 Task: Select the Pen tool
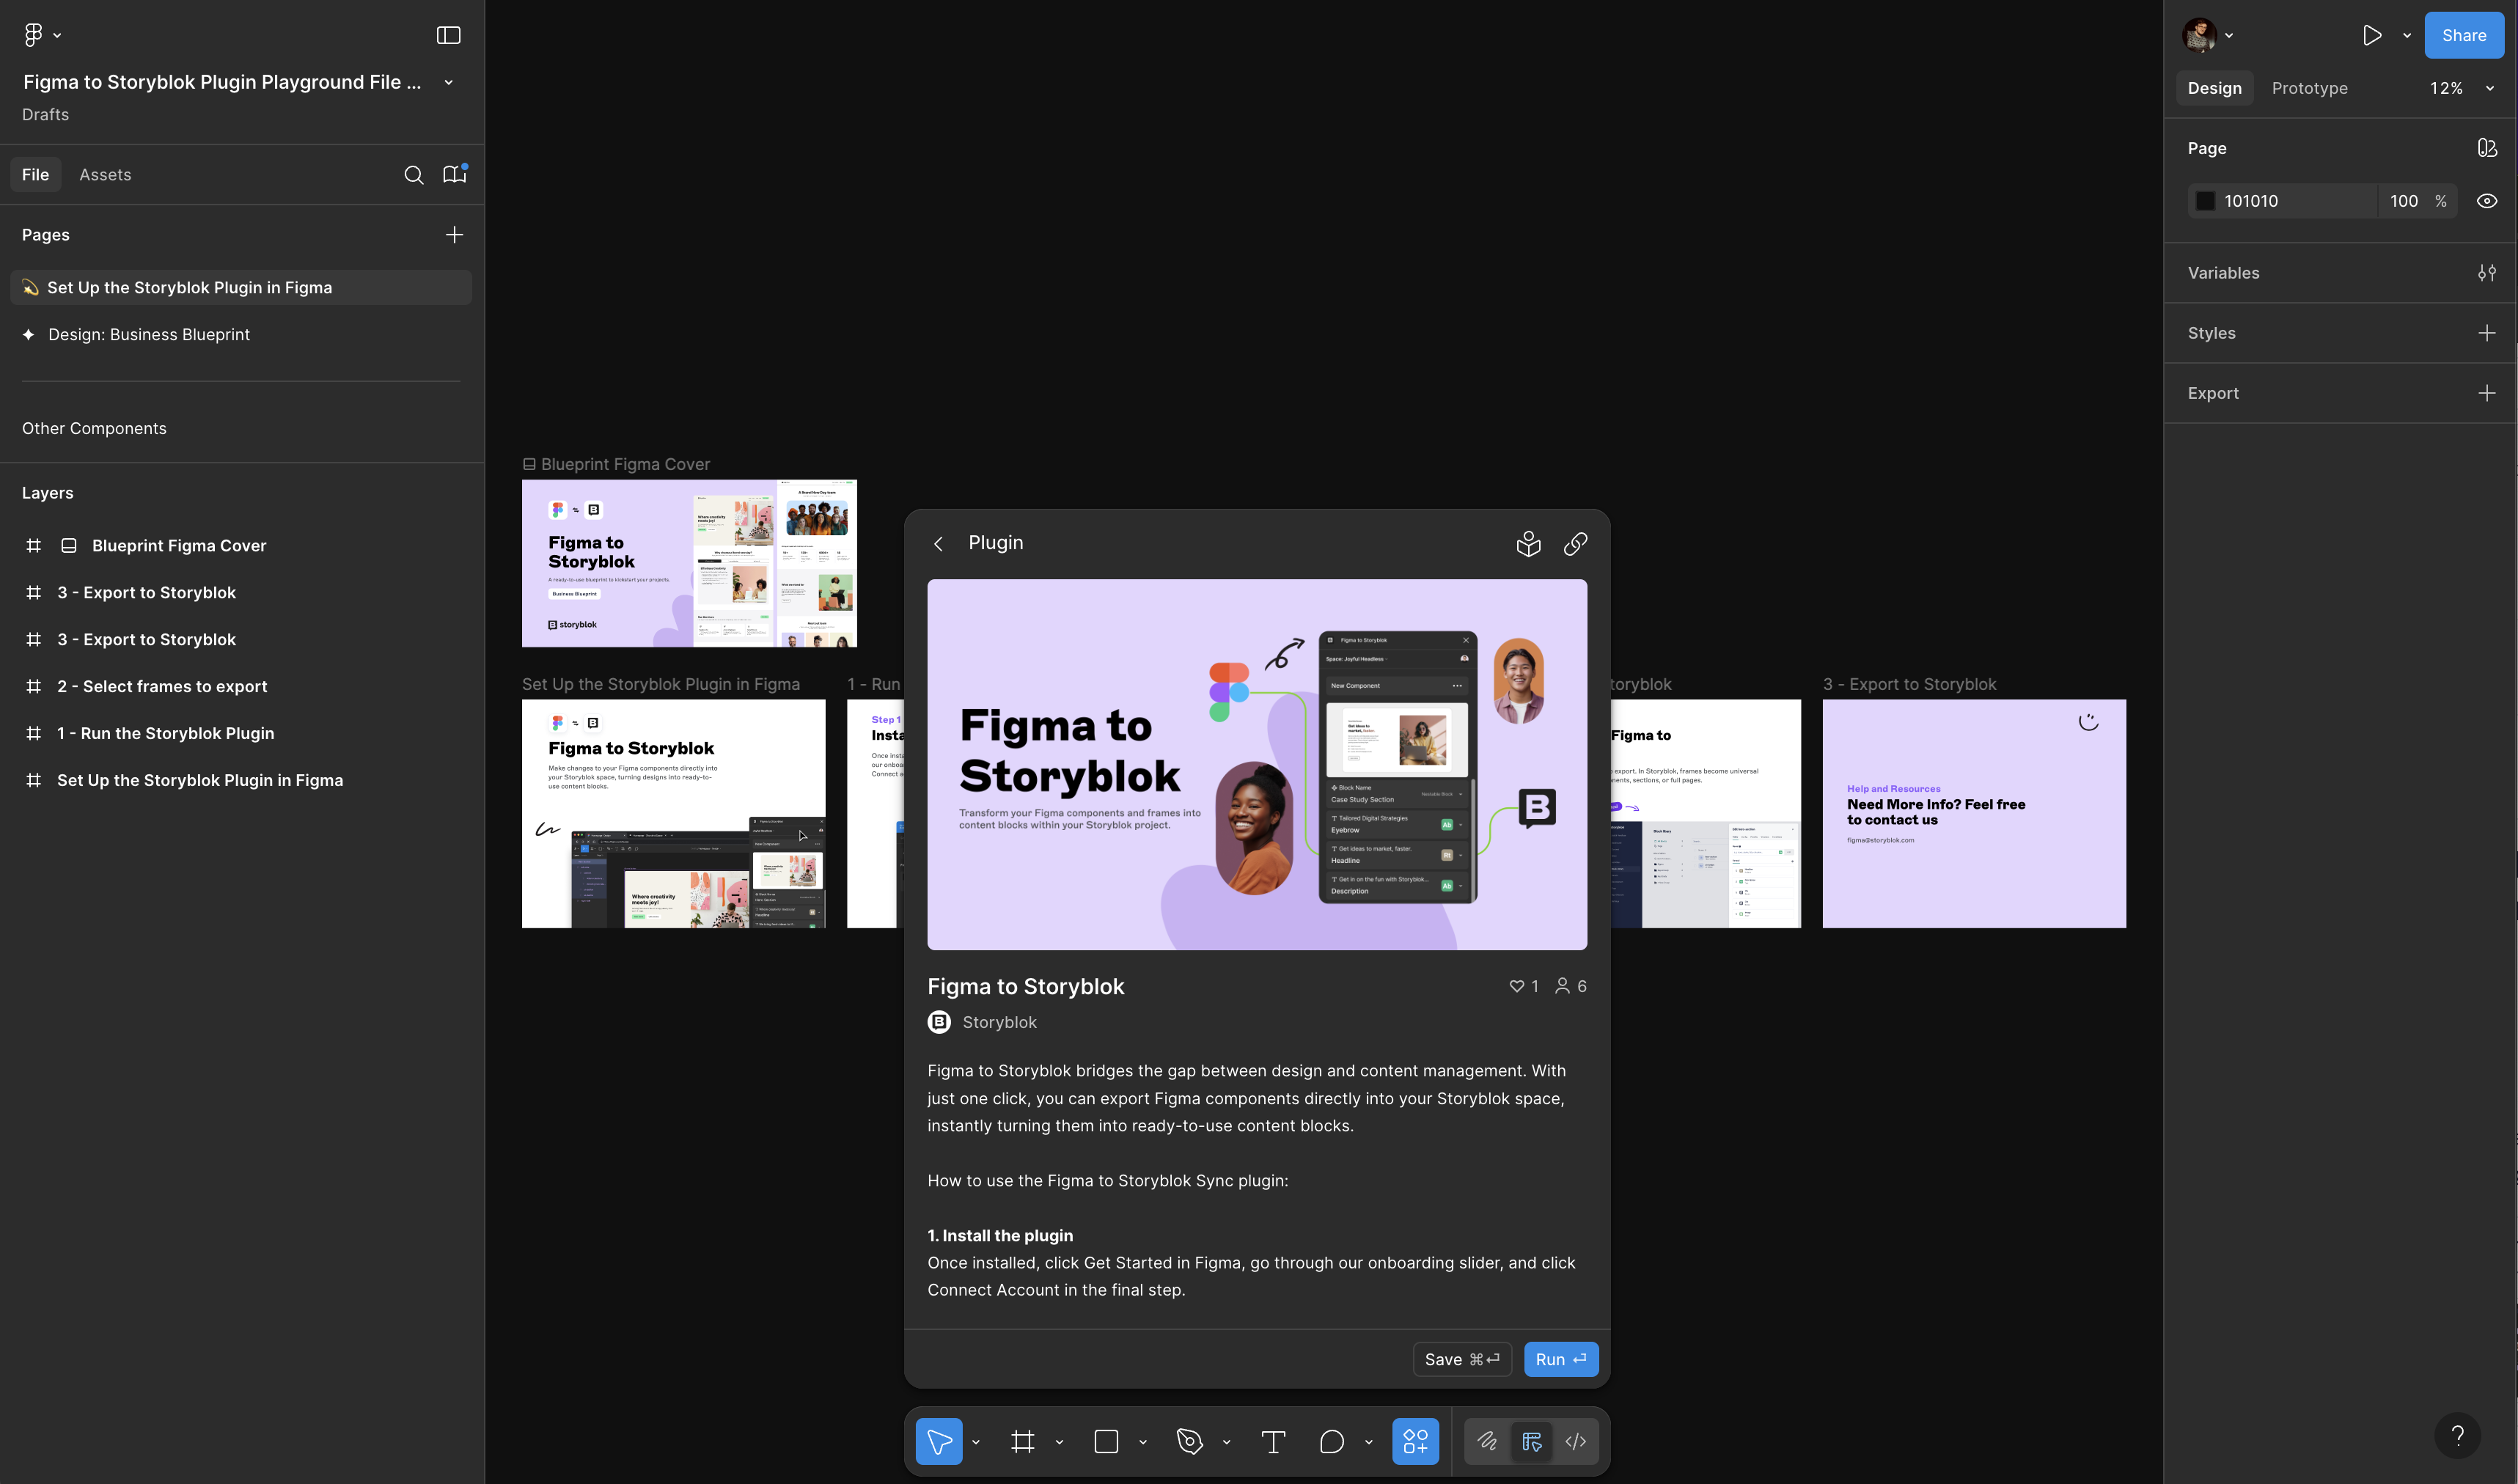pos(1189,1441)
